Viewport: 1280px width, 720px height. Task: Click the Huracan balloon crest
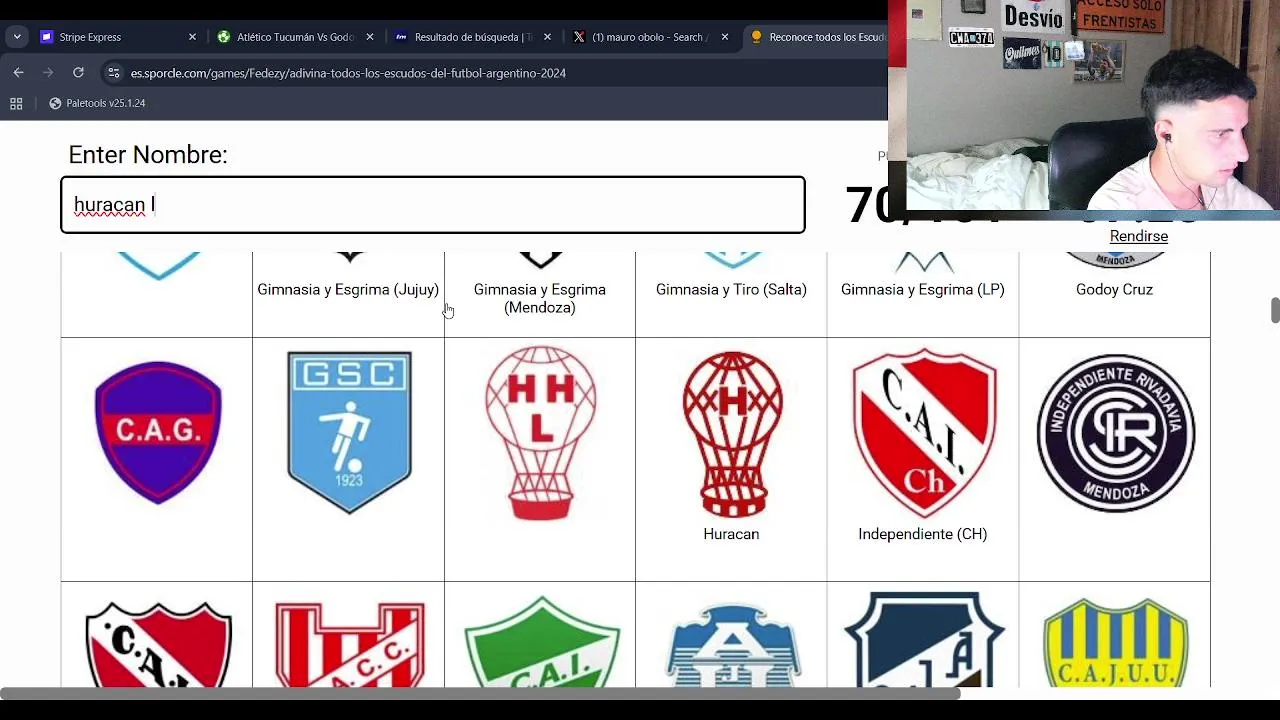coord(732,433)
